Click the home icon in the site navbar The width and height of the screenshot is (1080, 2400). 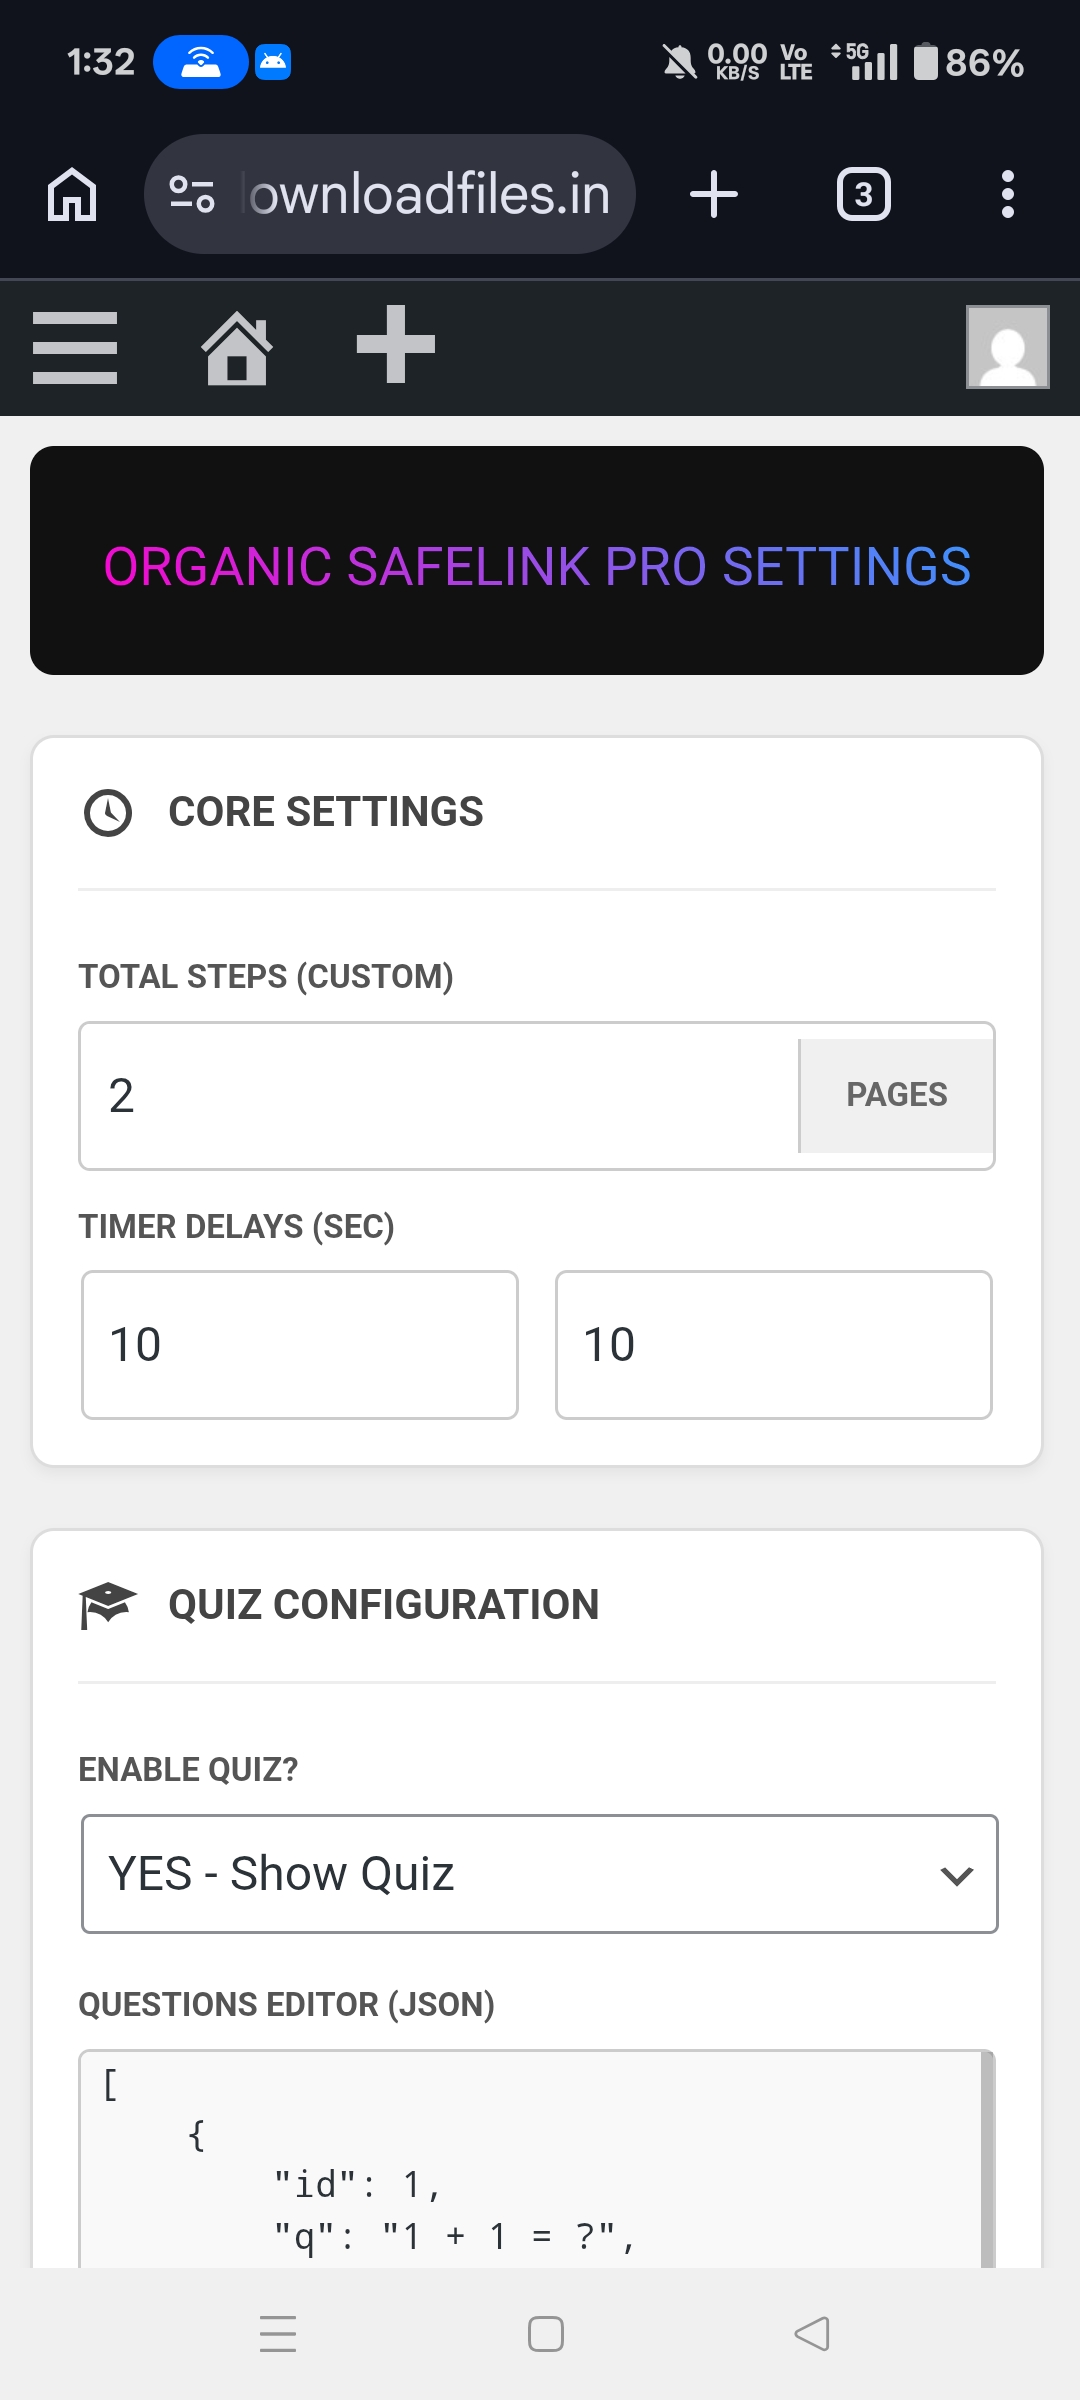point(237,347)
